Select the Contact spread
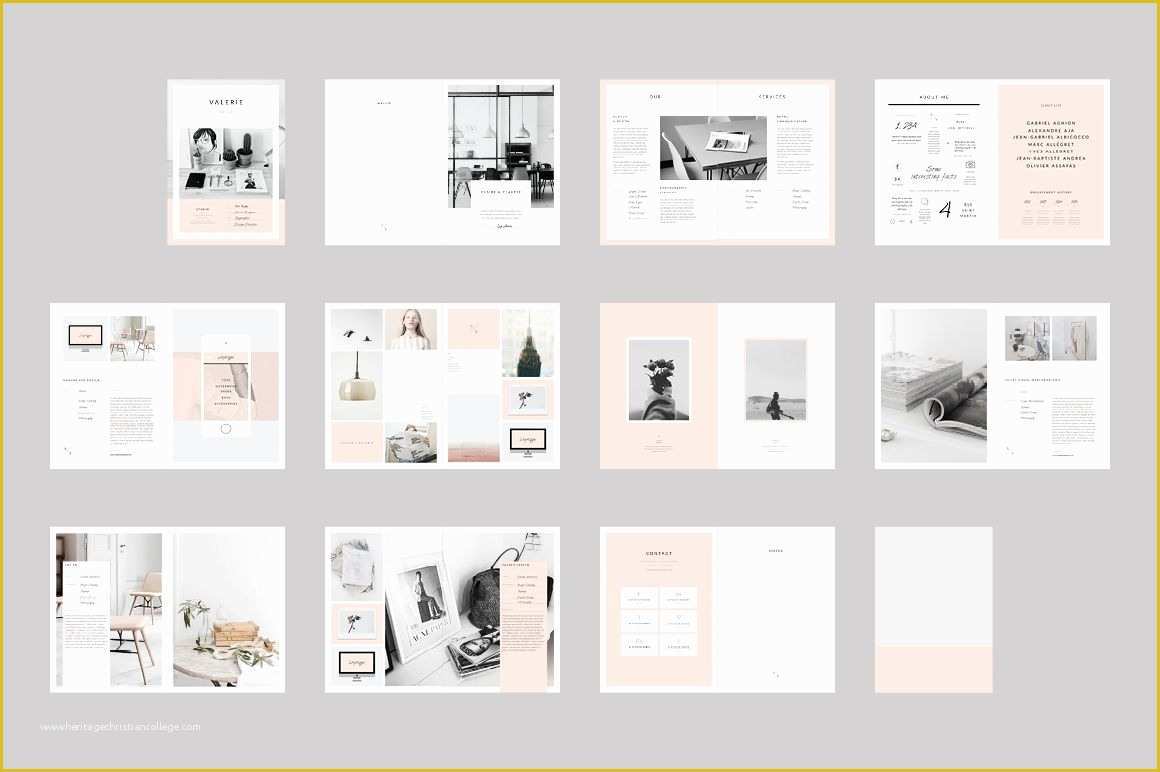Screen dimensions: 1160x772 (x=718, y=609)
